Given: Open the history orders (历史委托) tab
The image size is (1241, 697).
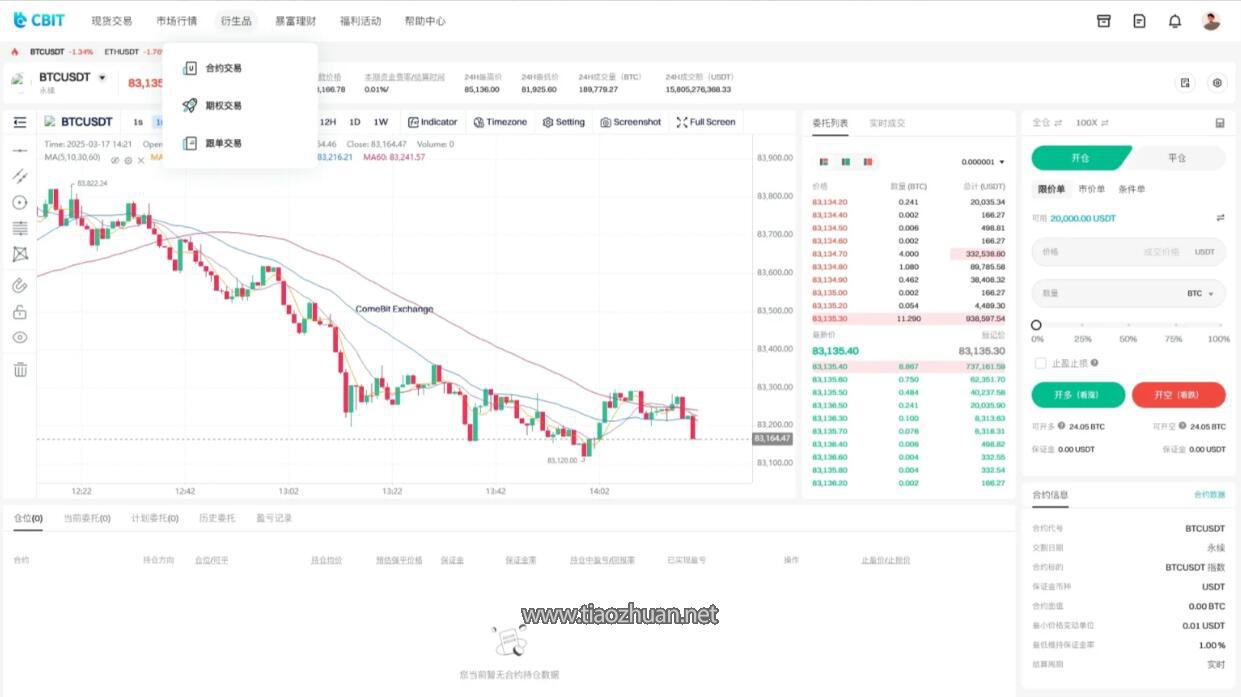Looking at the screenshot, I should coord(217,518).
